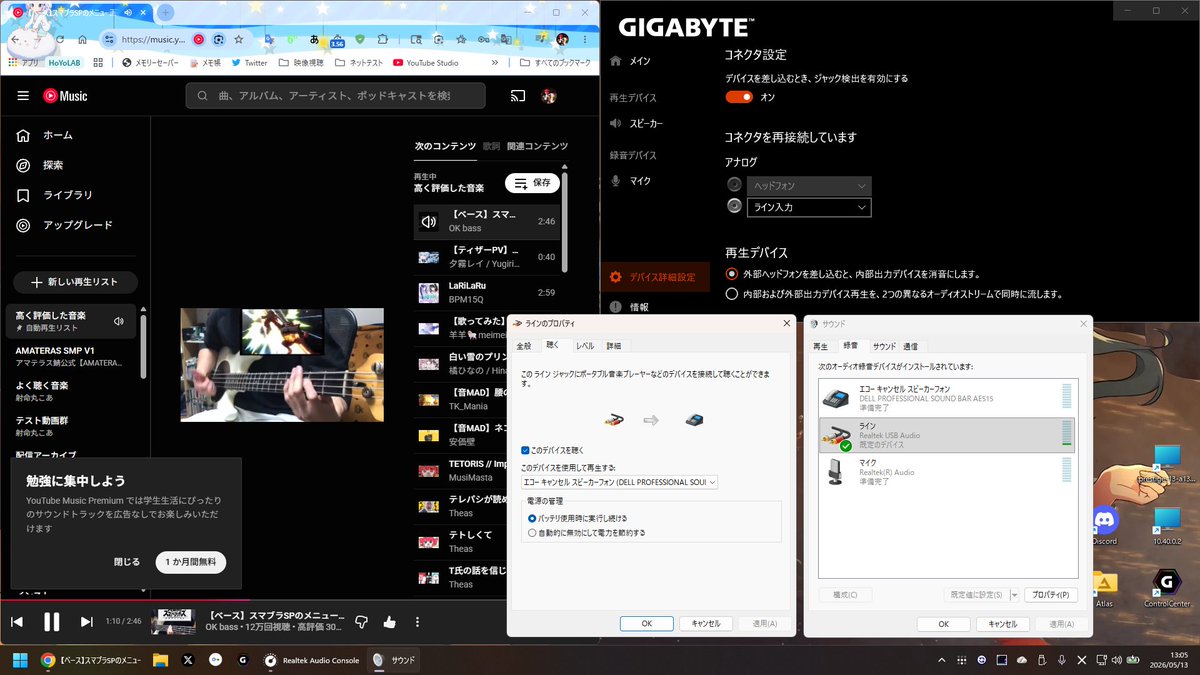This screenshot has width=1200, height=675.
Task: Open Discord desktop shortcut
Action: pos(1104,525)
